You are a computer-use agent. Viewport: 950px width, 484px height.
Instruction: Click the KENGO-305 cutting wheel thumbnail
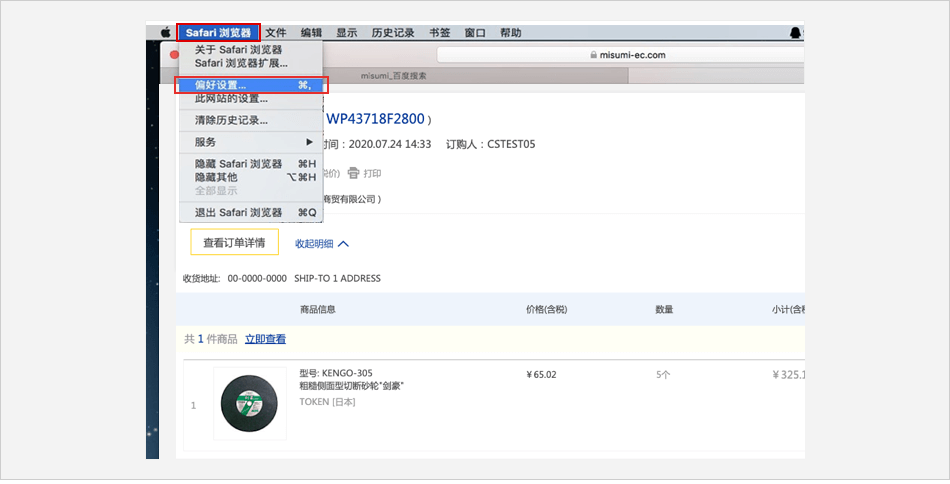[250, 403]
